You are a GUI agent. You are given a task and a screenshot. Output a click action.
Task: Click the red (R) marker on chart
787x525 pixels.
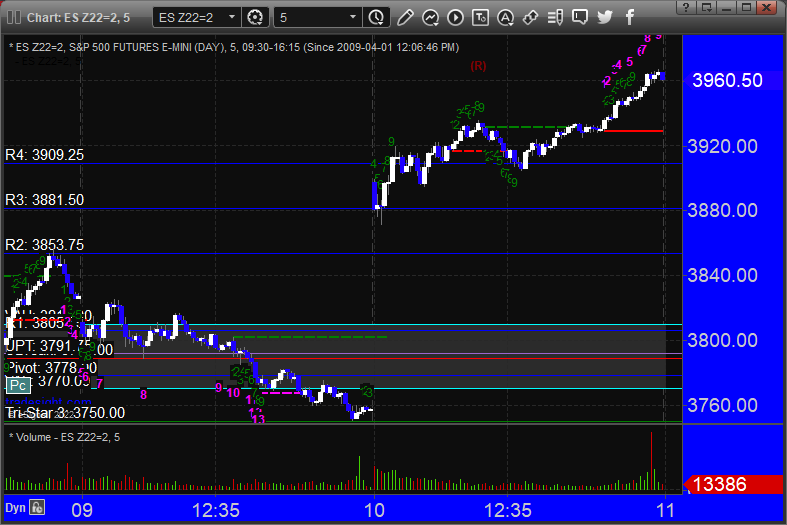pyautogui.click(x=478, y=66)
